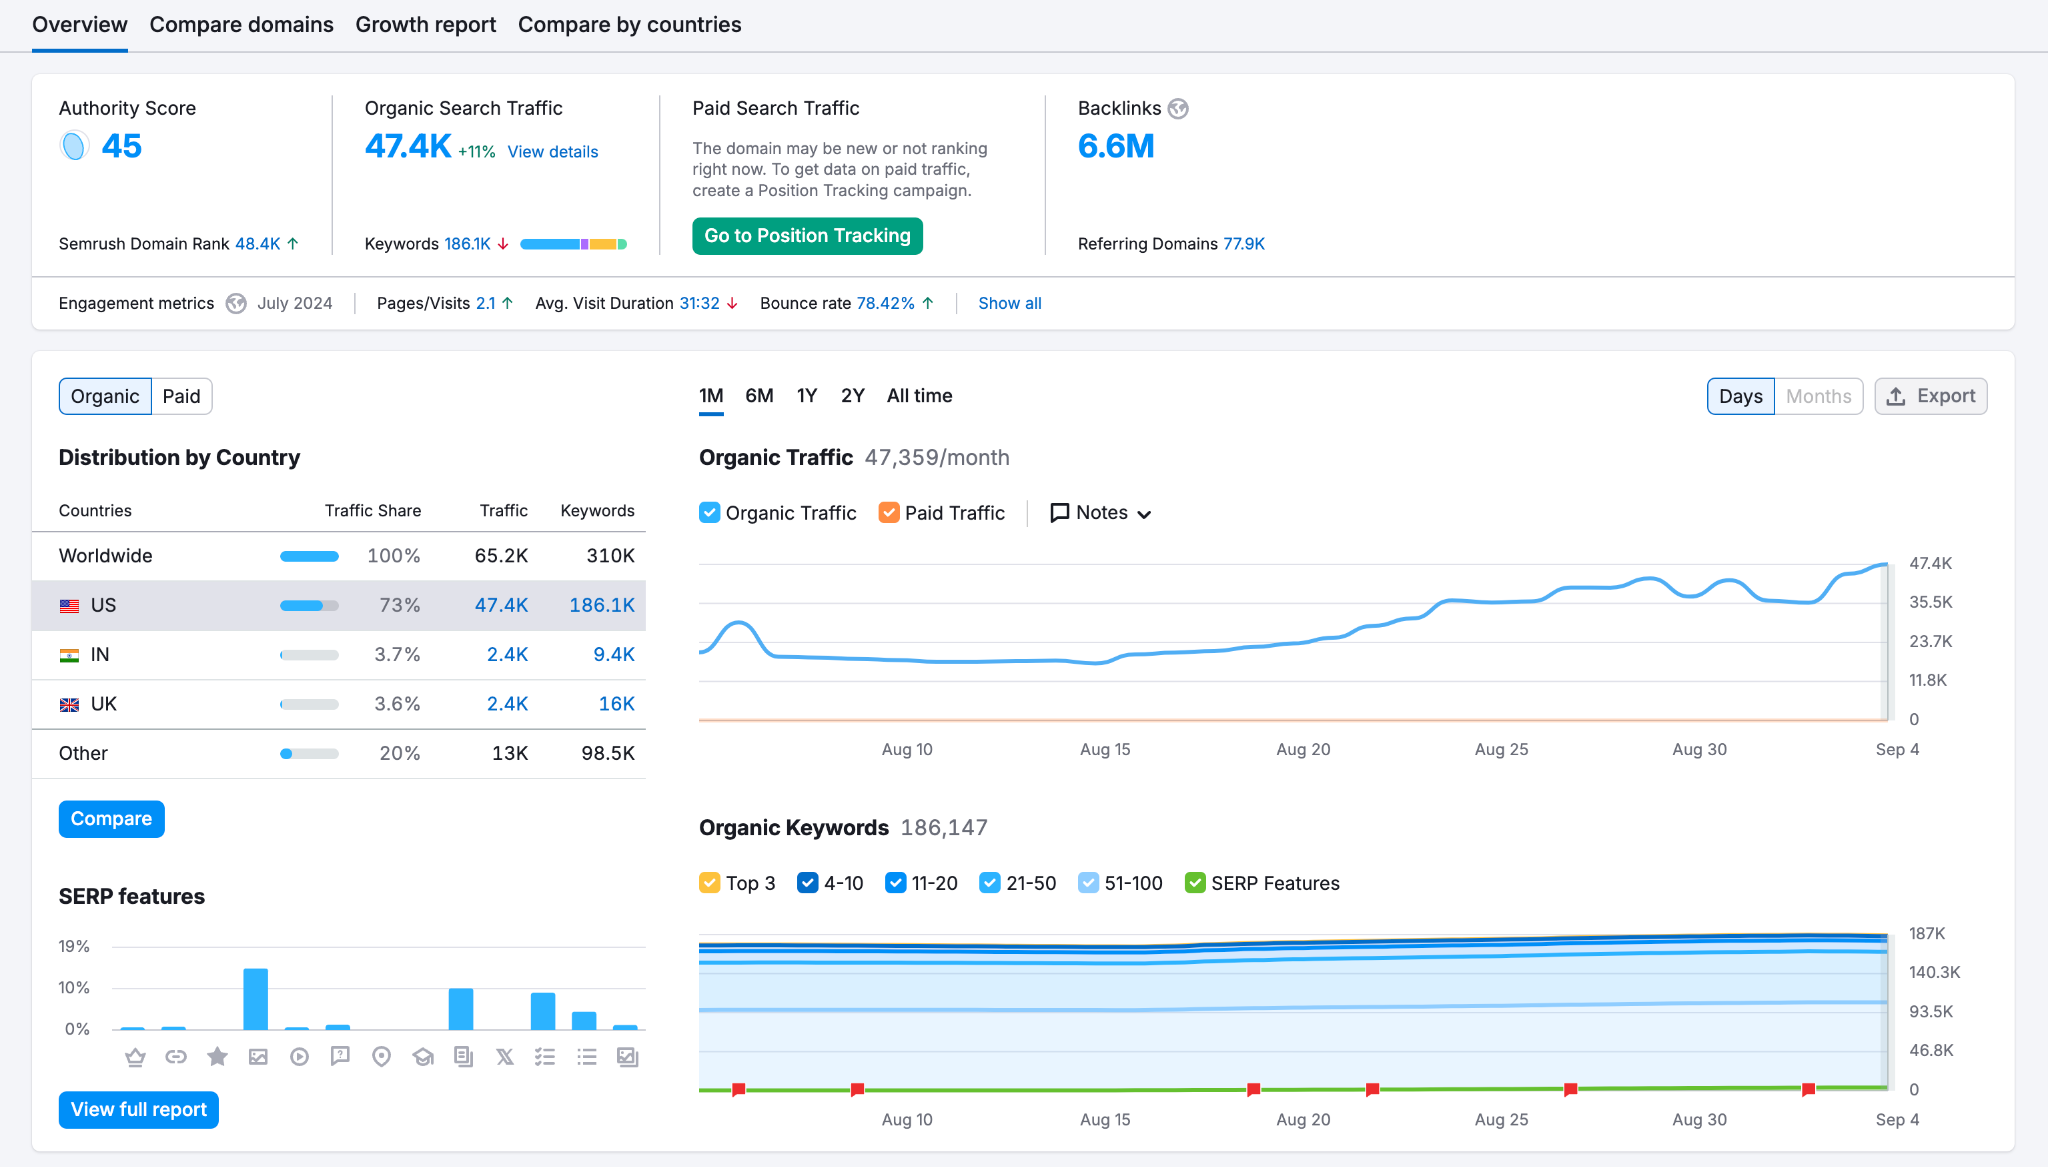Click the tallest bar in the SERP features chart
Image resolution: width=2048 pixels, height=1167 pixels.
256,999
